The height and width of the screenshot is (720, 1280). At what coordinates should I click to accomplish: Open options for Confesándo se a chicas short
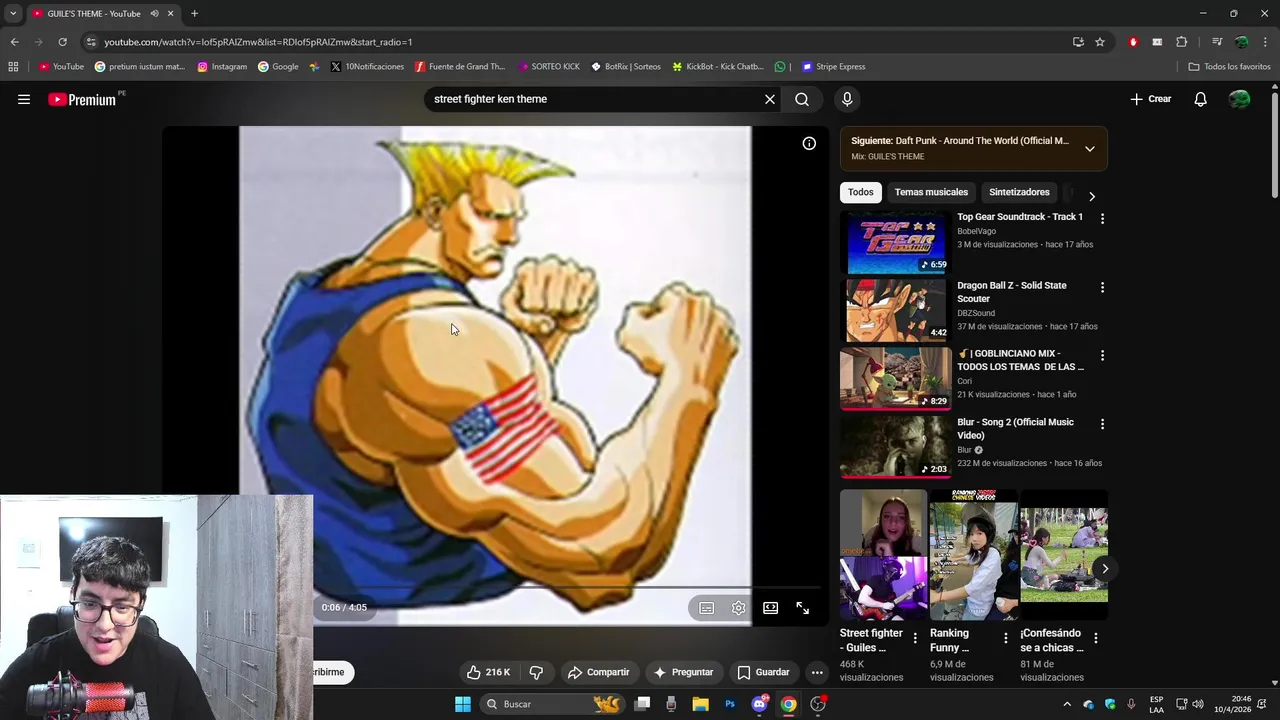tap(1095, 638)
